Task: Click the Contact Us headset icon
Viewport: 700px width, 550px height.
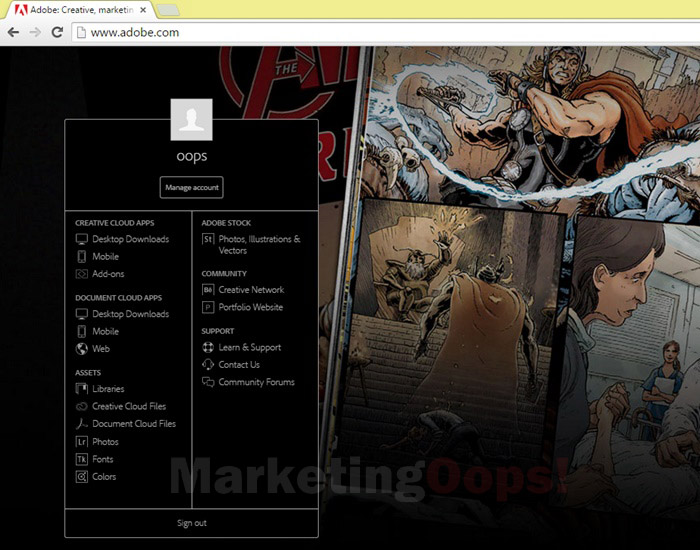Action: coord(208,364)
